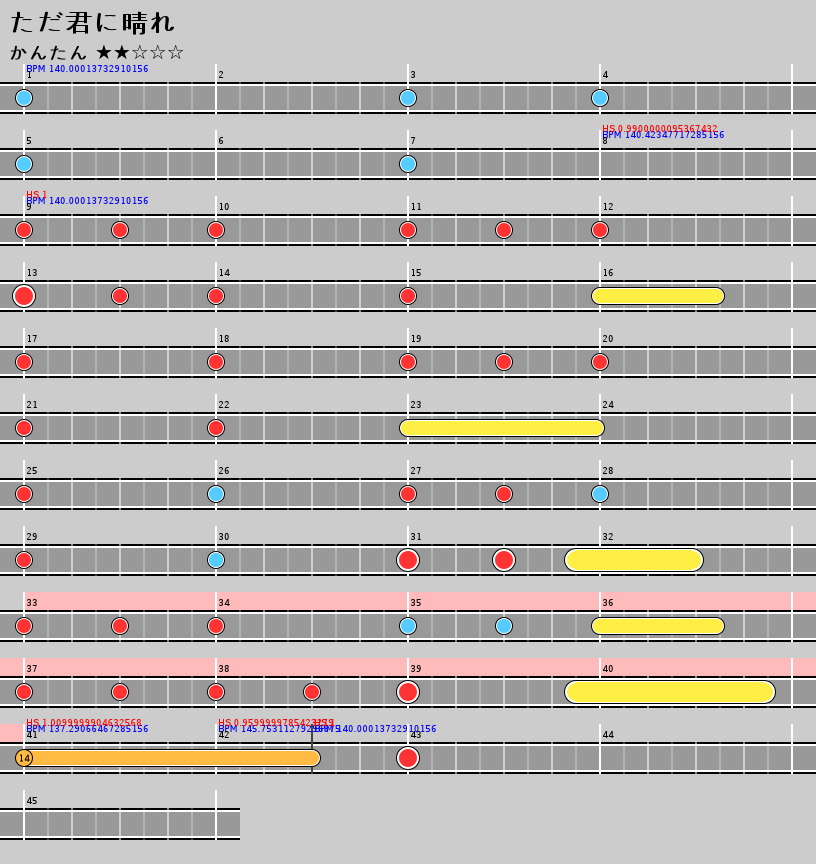Click the BPM 140.42 label at measure 8
The width and height of the screenshot is (816, 864).
coord(663,136)
